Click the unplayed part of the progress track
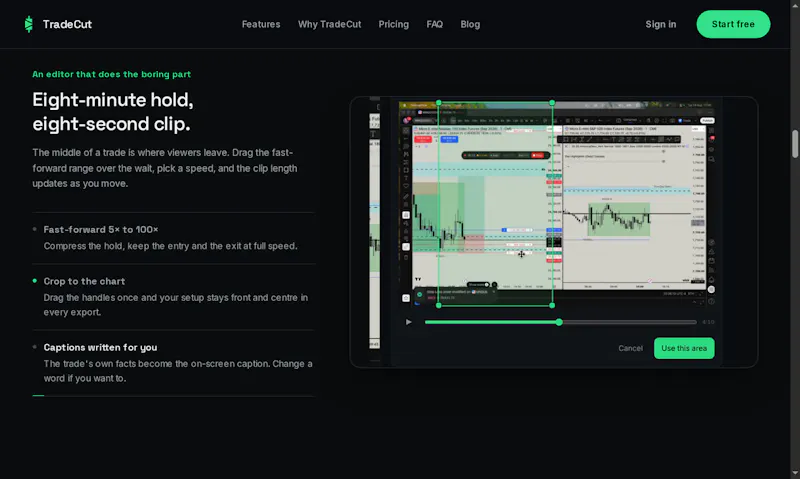 tap(628, 322)
